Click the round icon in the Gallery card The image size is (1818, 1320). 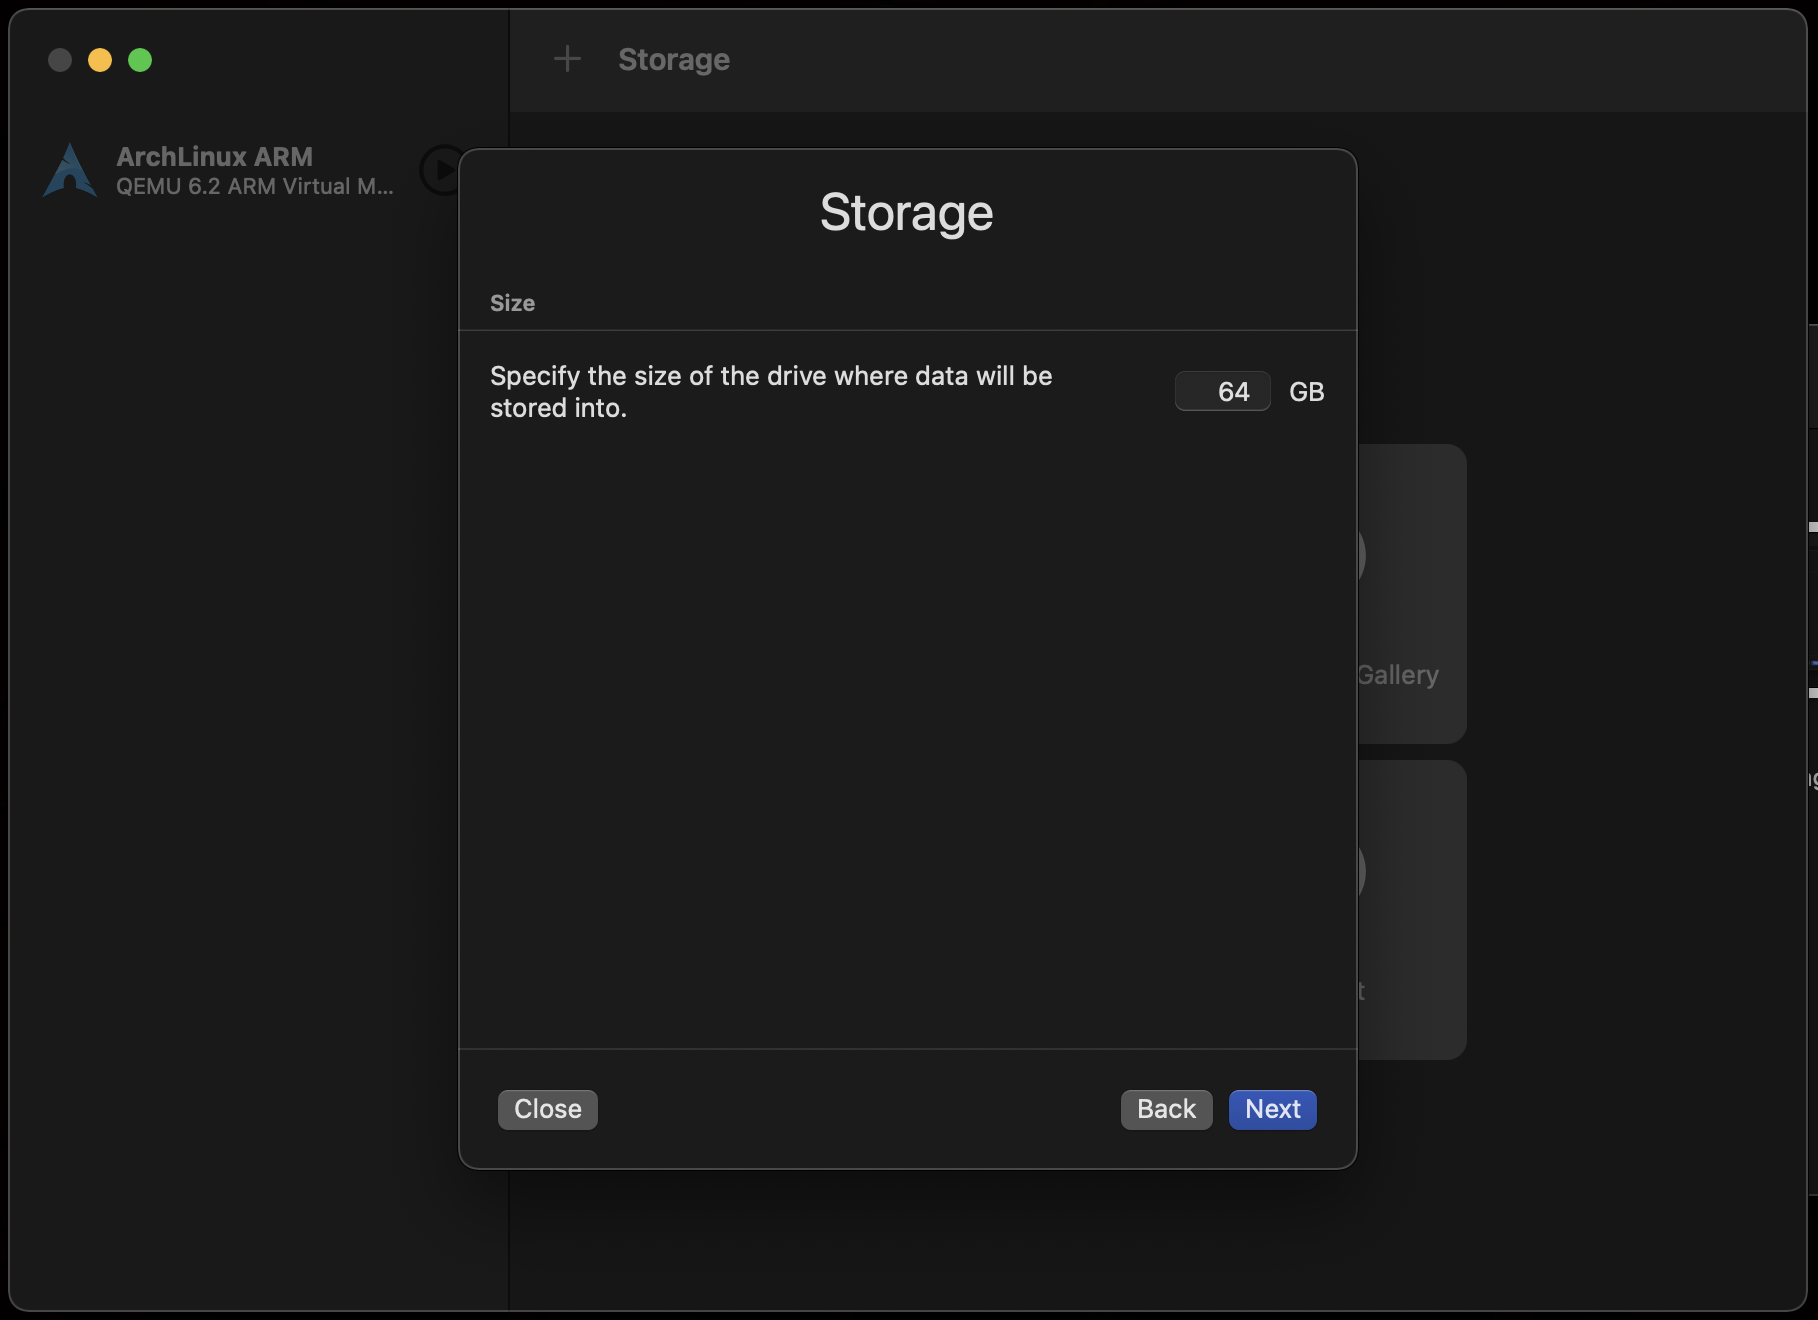(x=1361, y=555)
